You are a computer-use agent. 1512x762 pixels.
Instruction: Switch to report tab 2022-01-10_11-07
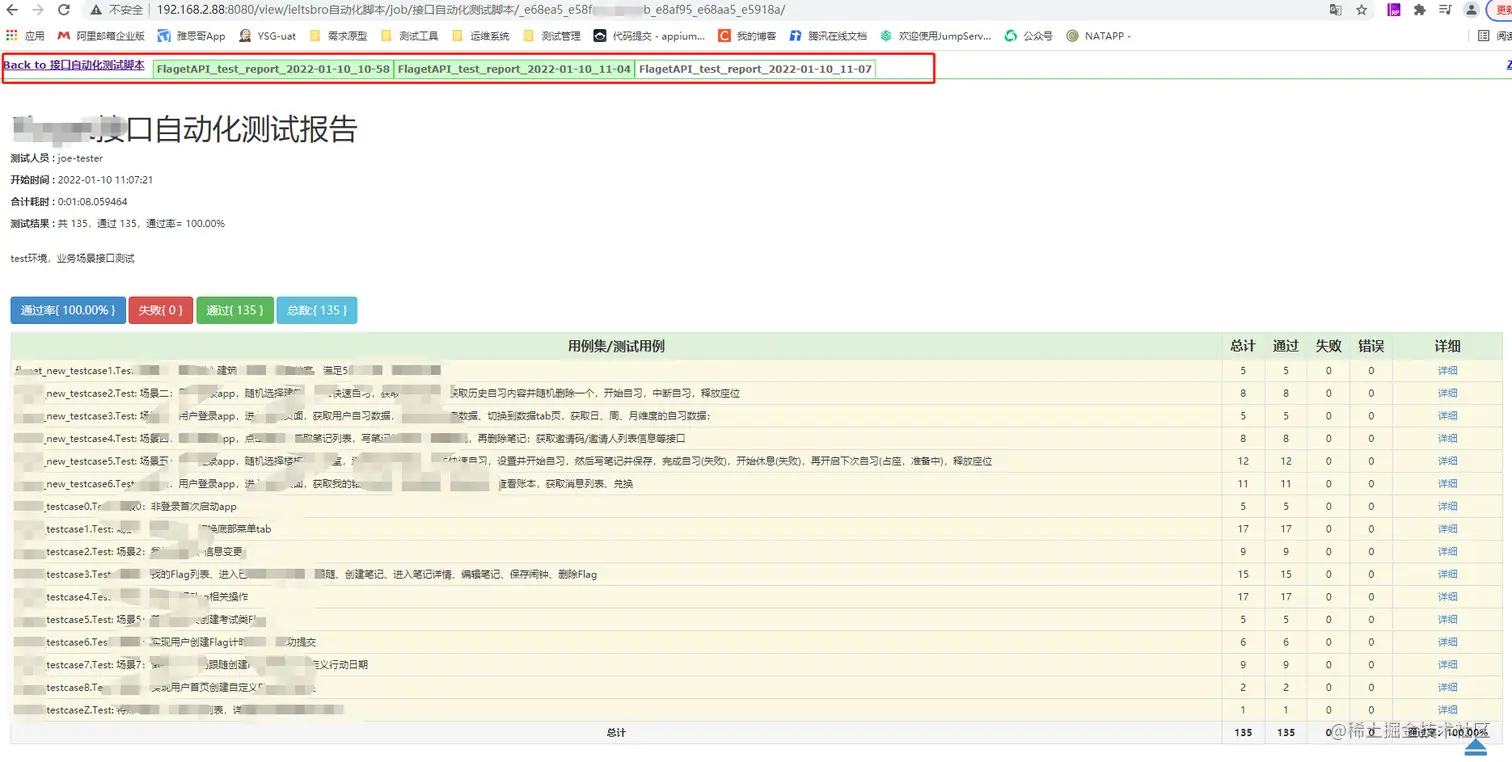755,69
